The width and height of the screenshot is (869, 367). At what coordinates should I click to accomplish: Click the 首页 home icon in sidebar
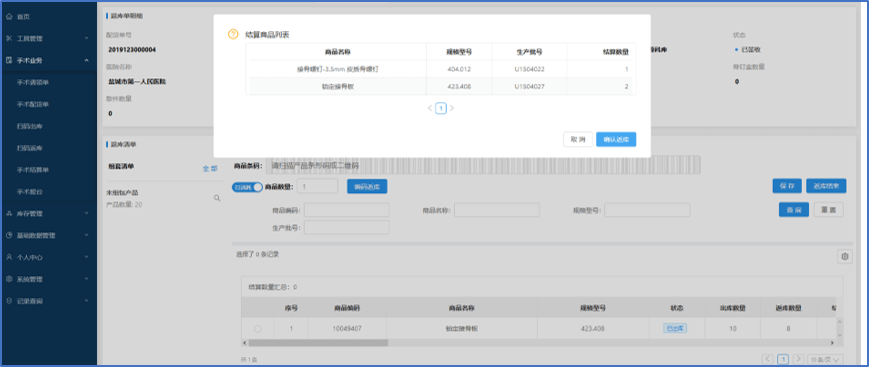[x=9, y=17]
